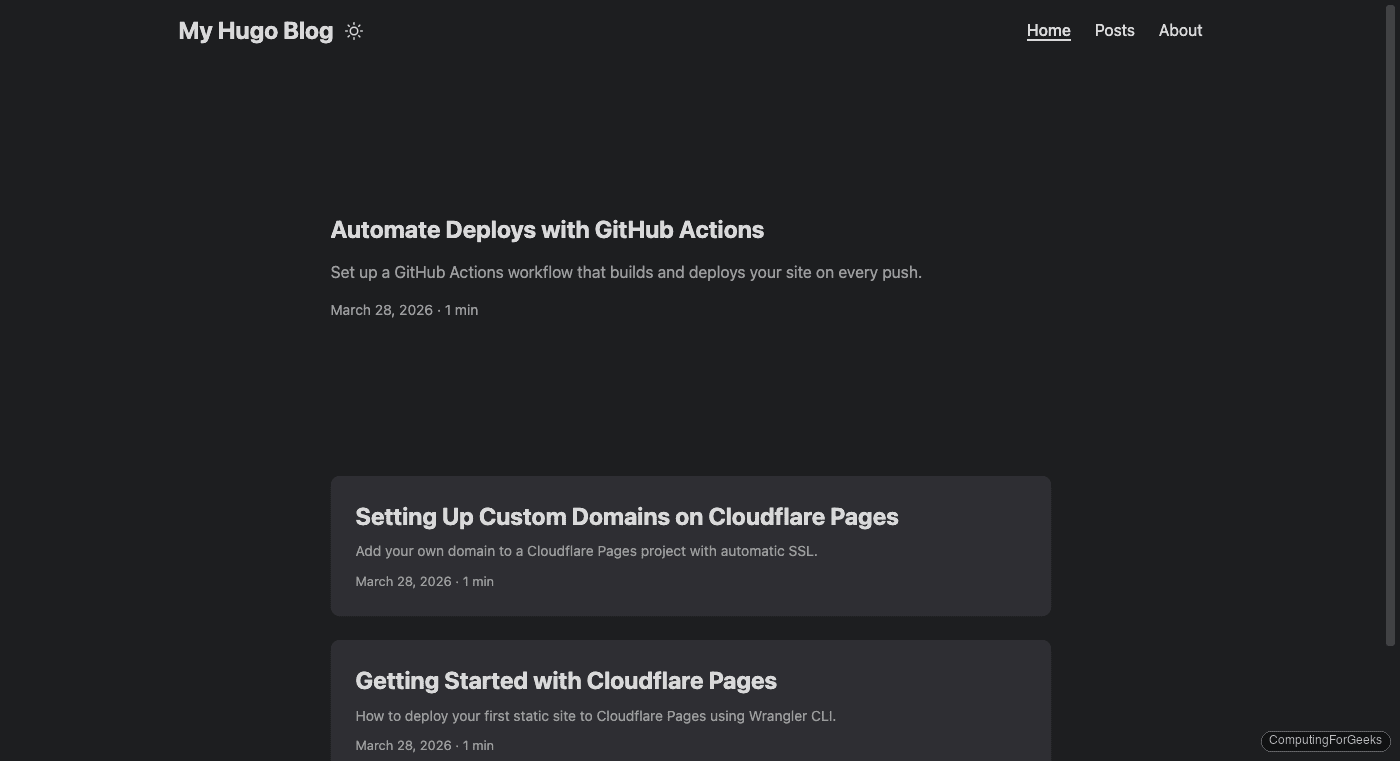1400x761 pixels.
Task: Click the theme switcher next to the blog title
Action: point(353,31)
